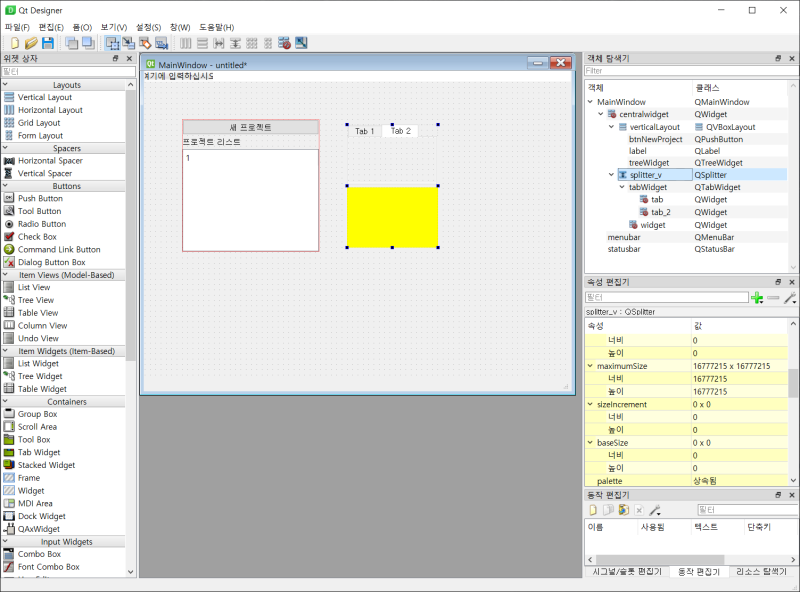Switch to 시그널/슬롯 편집기 bottom tab
Viewport: 800px width, 592px height.
[x=627, y=572]
